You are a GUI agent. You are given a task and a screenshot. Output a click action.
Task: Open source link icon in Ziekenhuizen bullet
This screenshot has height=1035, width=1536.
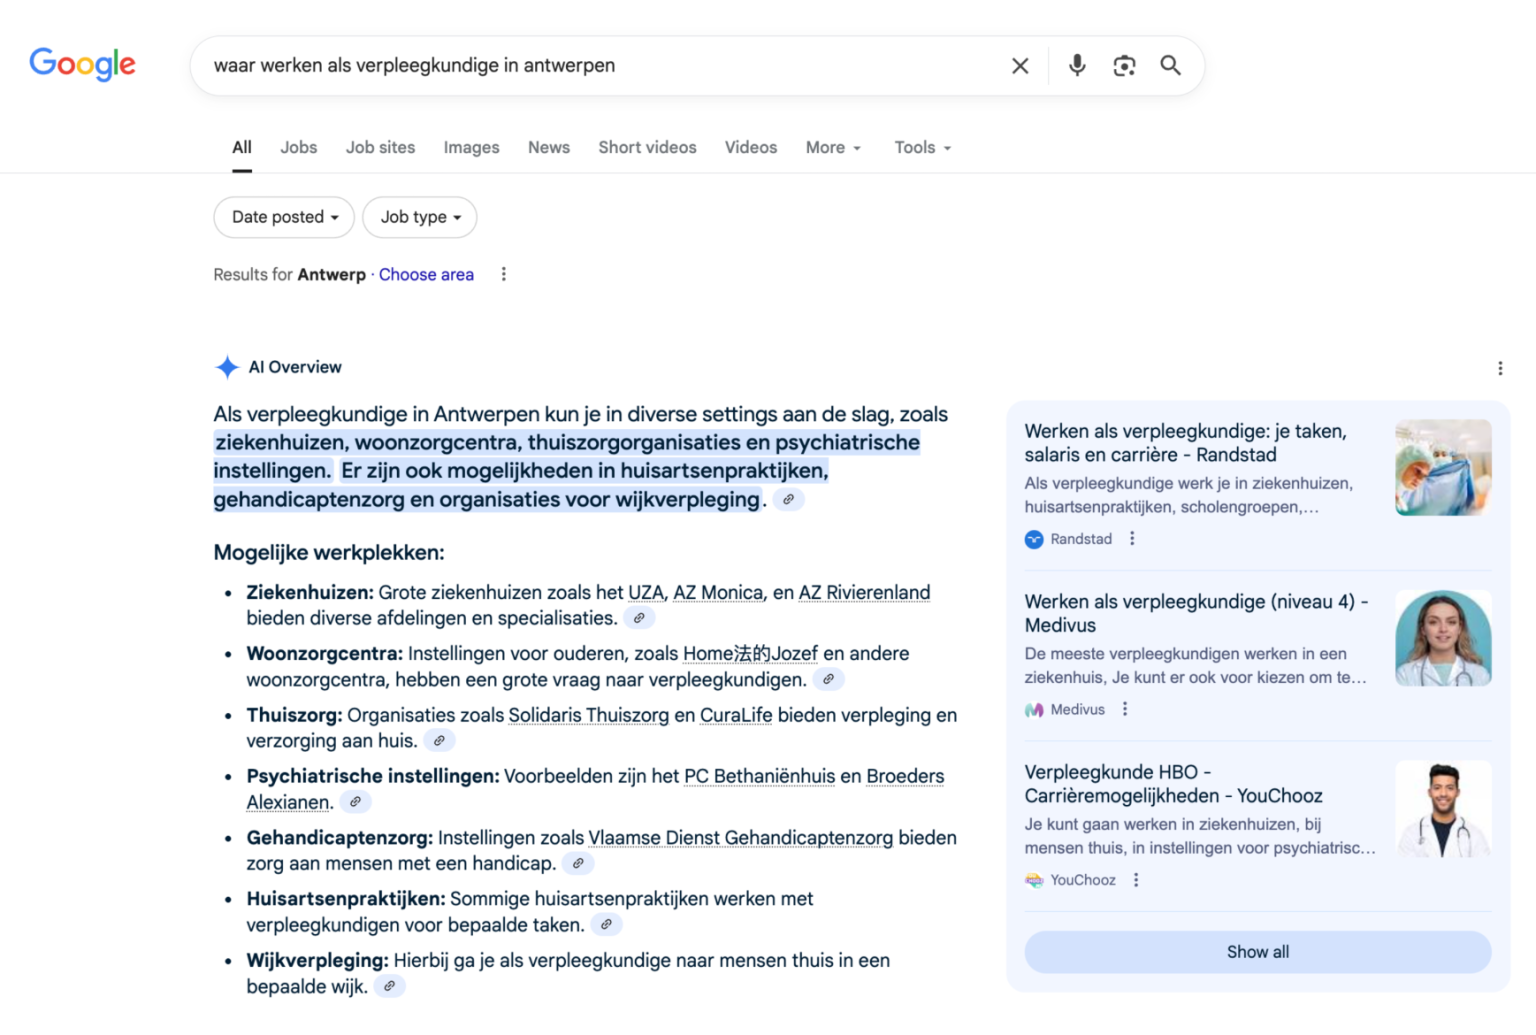coord(639,618)
